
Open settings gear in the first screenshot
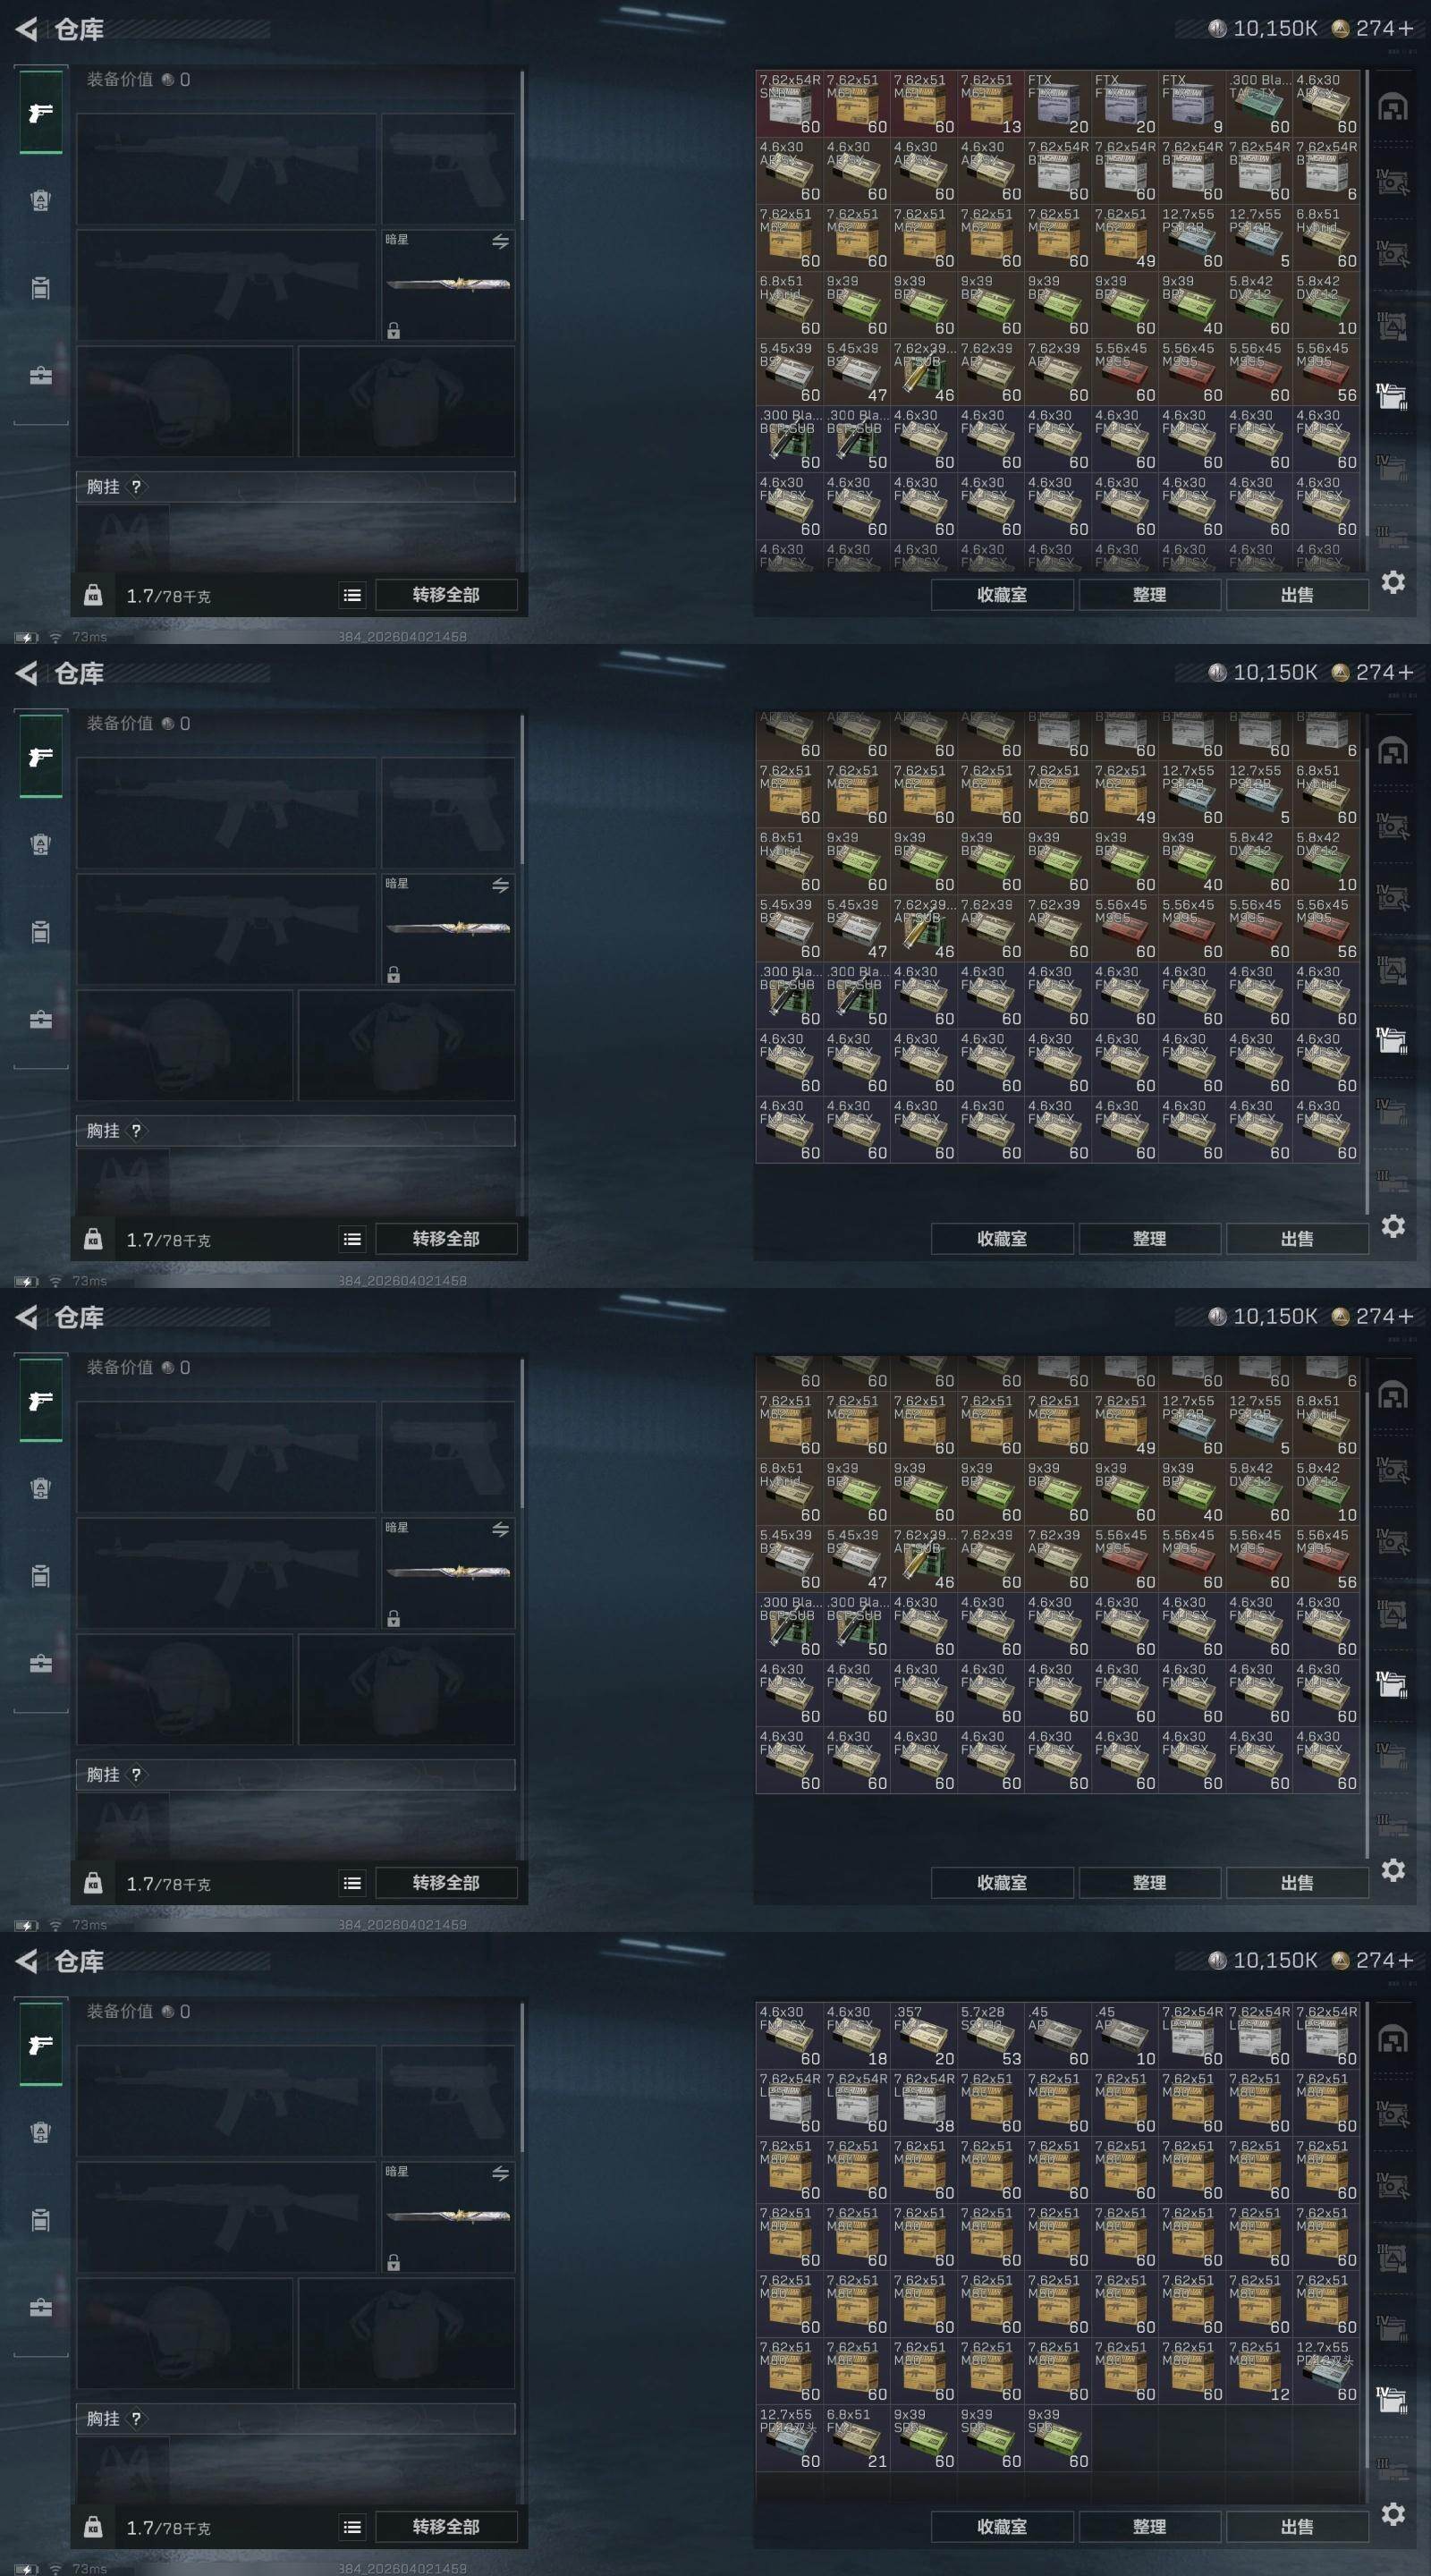pos(1393,582)
